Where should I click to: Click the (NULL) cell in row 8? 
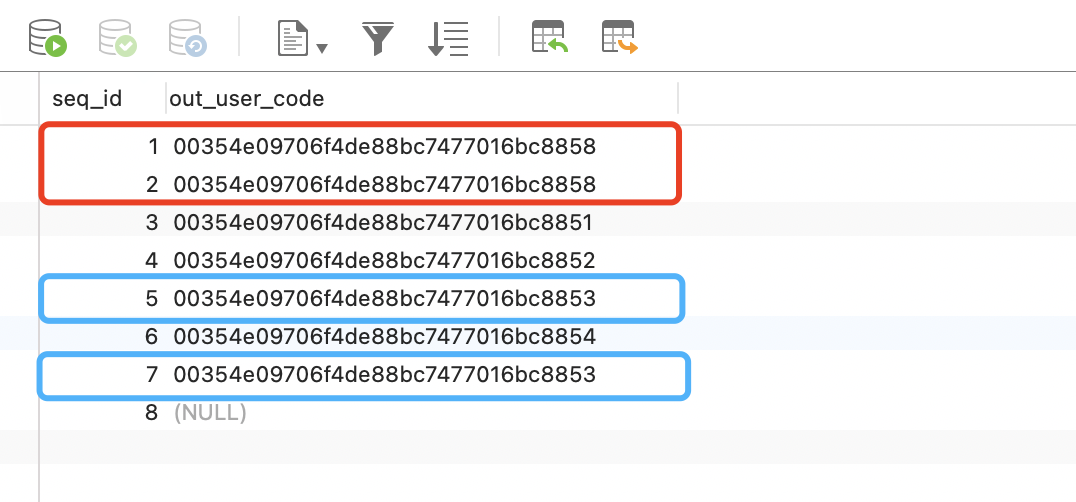coord(210,413)
